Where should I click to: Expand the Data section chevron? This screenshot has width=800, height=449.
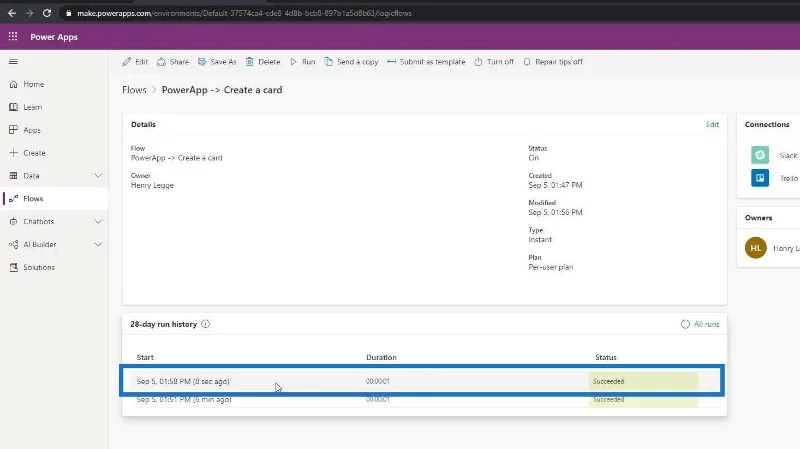[x=98, y=176]
